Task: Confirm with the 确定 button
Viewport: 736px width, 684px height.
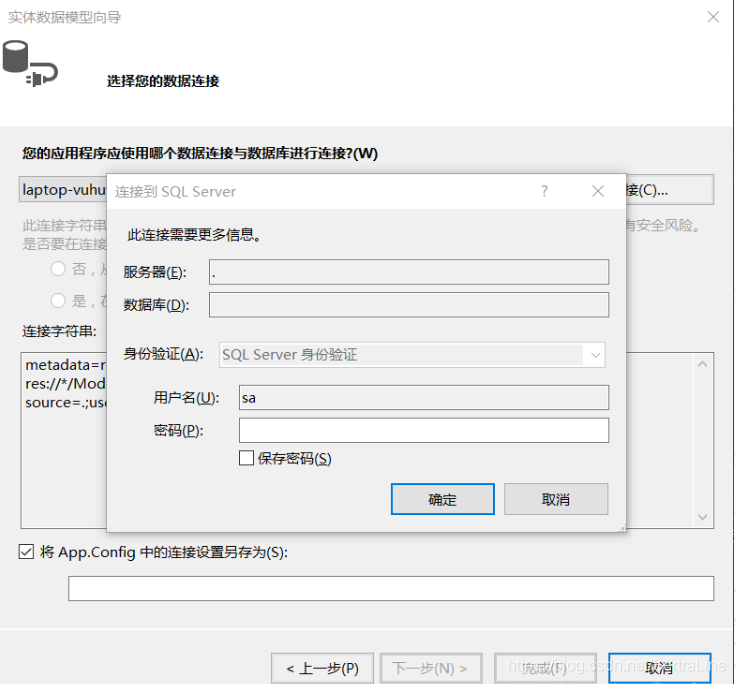Action: (x=443, y=499)
